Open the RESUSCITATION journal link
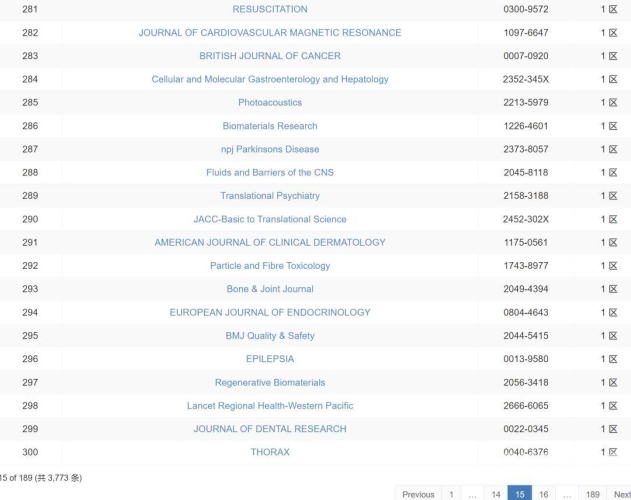This screenshot has height=500, width=631. tap(270, 9)
